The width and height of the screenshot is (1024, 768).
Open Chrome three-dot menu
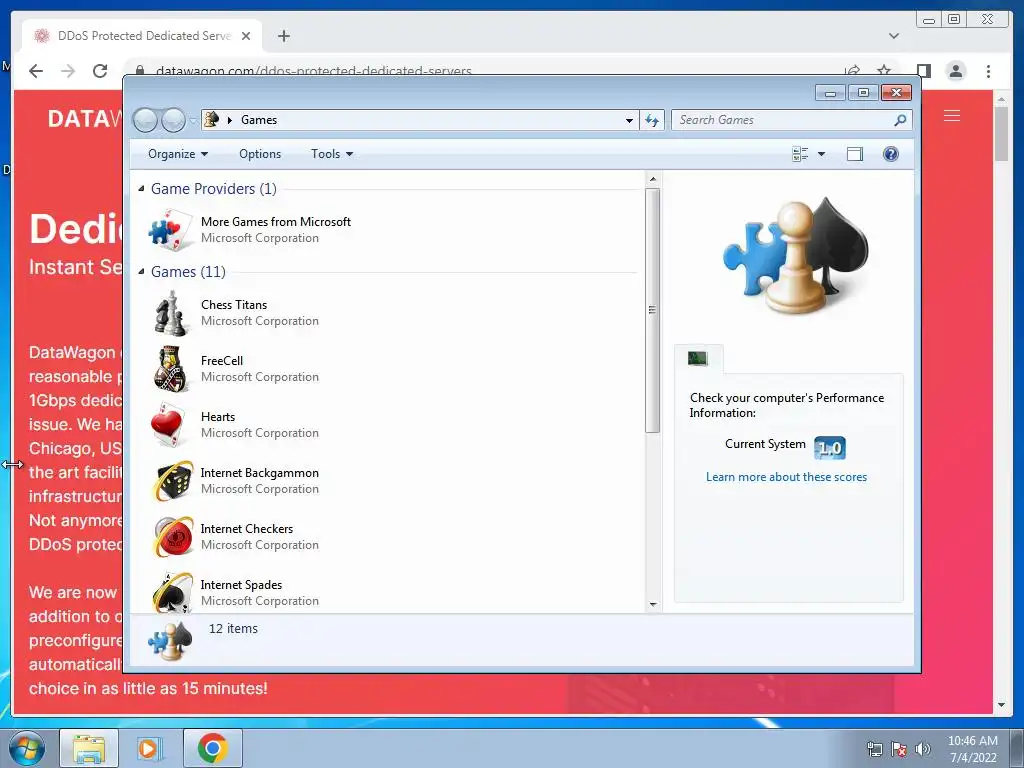[x=988, y=71]
